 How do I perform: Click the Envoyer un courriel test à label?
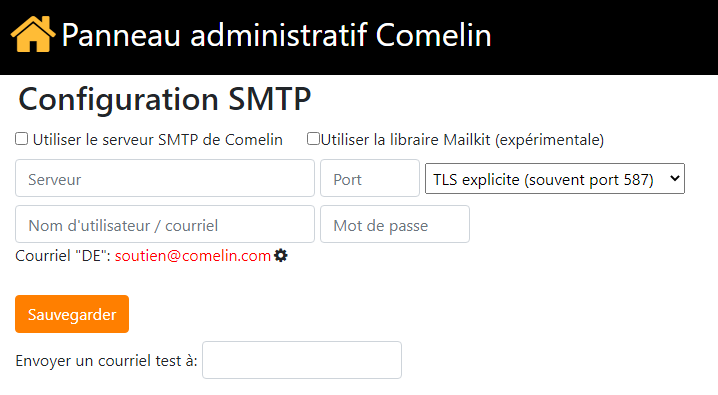click(x=106, y=361)
